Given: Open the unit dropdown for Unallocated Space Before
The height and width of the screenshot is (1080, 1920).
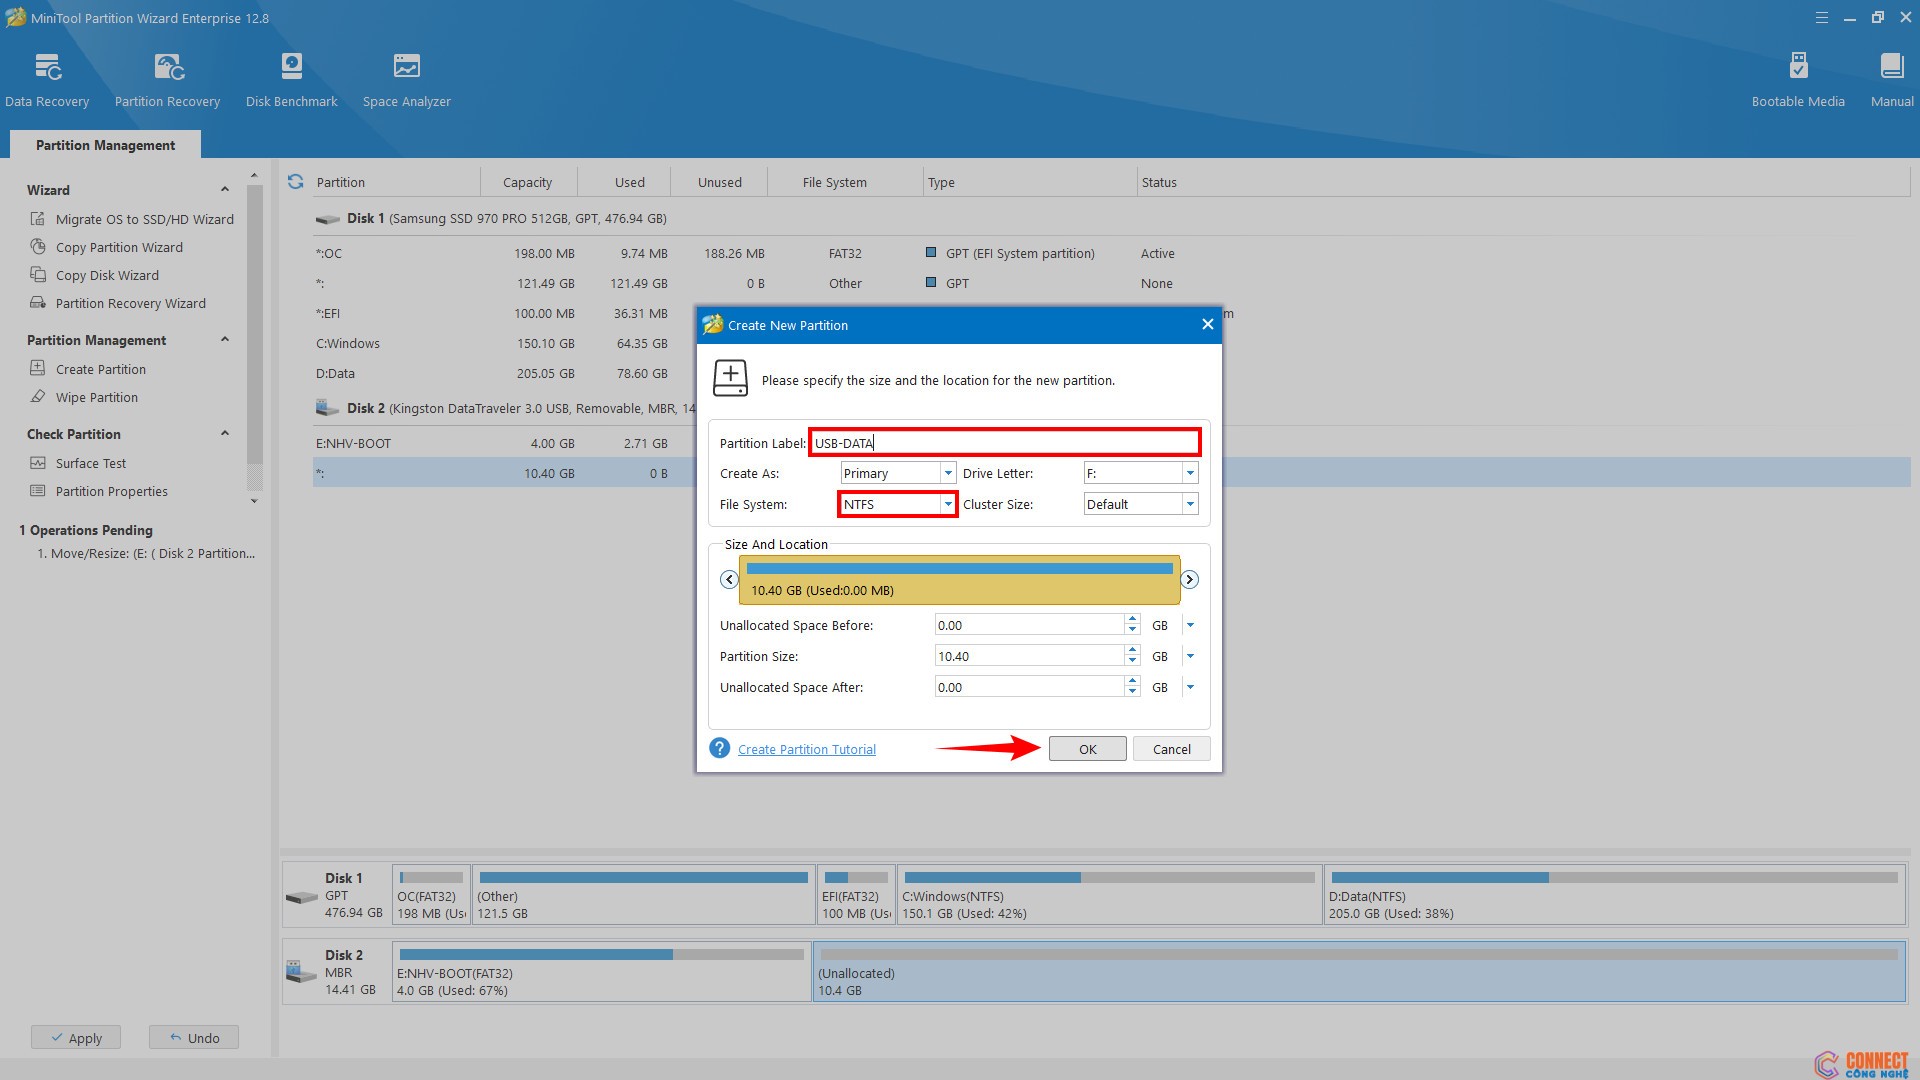Looking at the screenshot, I should 1190,625.
